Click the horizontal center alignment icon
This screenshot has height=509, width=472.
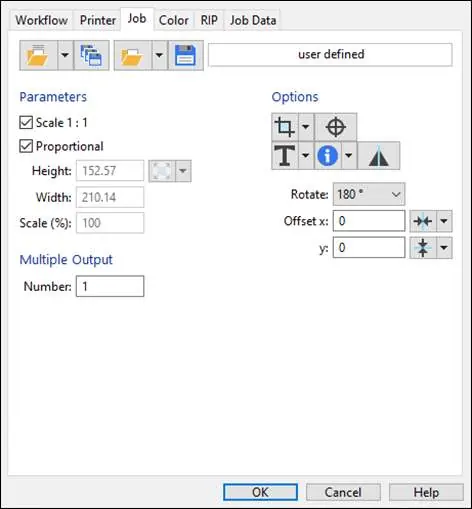point(423,221)
